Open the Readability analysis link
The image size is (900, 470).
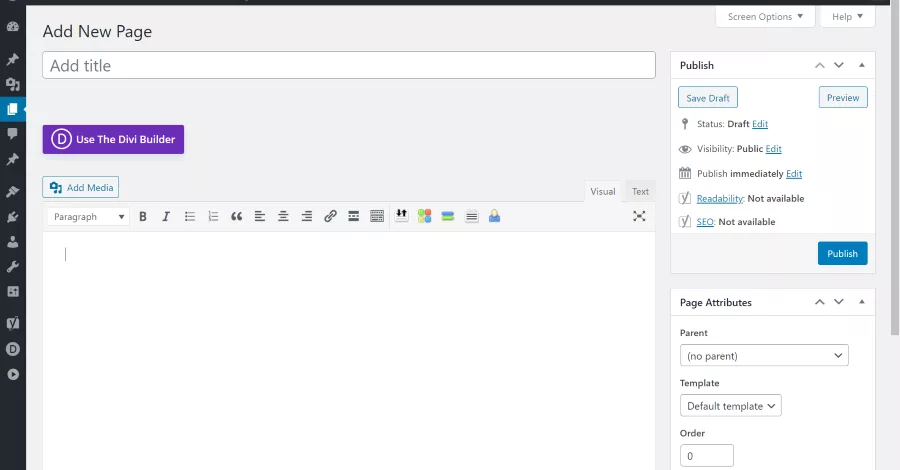720,199
